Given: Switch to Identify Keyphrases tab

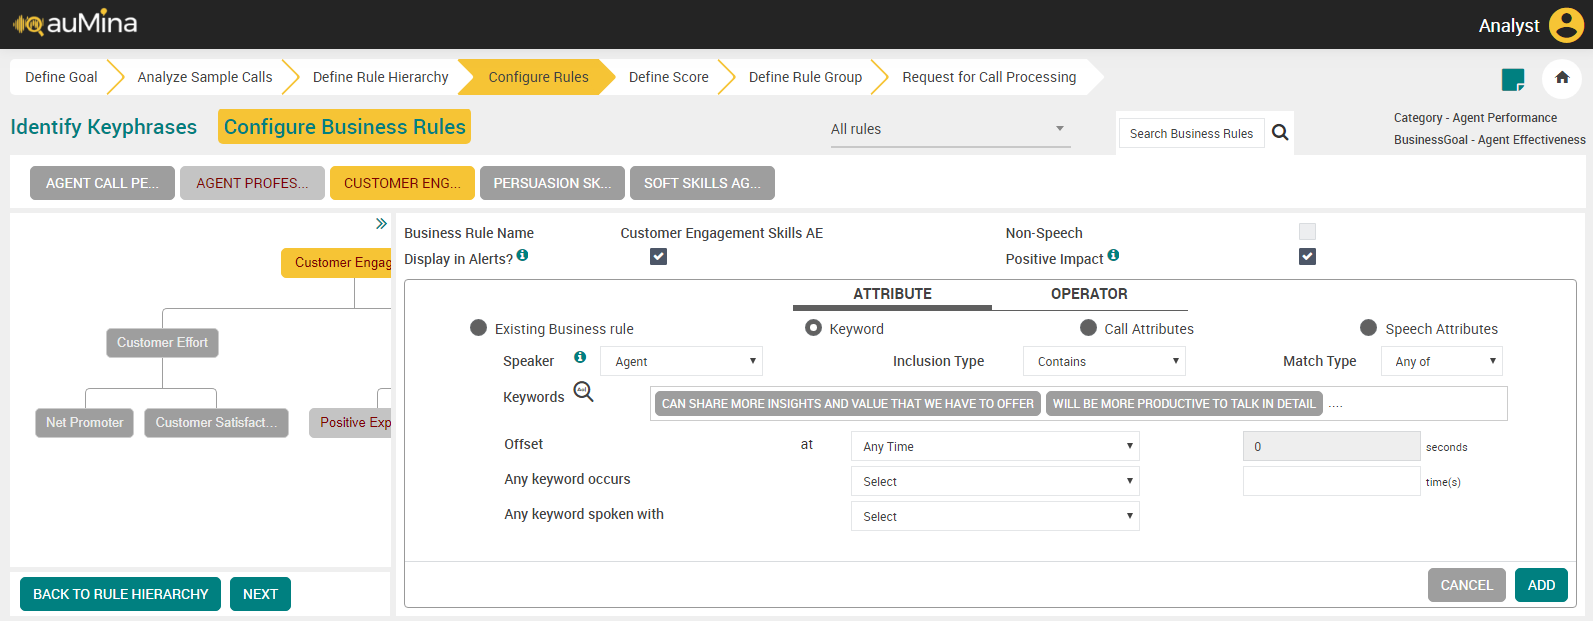Looking at the screenshot, I should point(104,127).
